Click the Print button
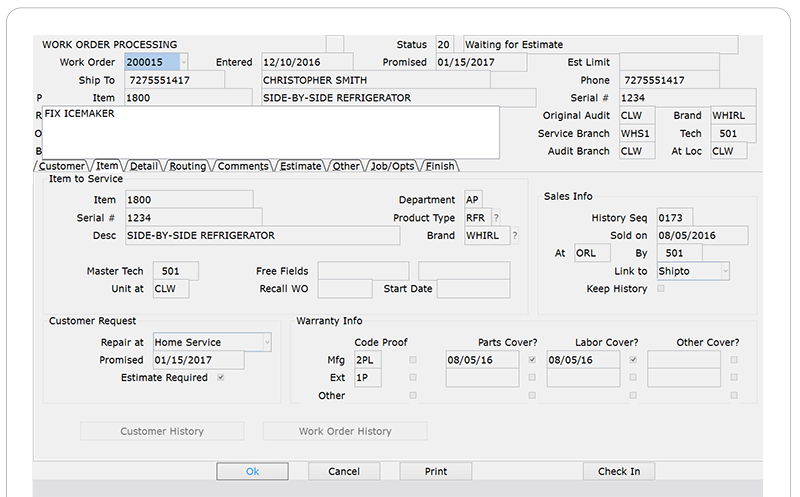This screenshot has width=800, height=497. (436, 471)
